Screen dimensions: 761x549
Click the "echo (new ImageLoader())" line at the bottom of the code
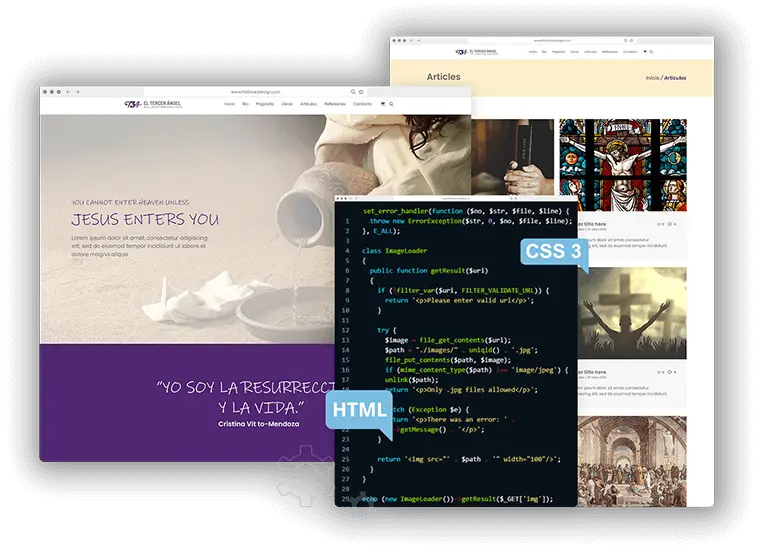[x=457, y=499]
